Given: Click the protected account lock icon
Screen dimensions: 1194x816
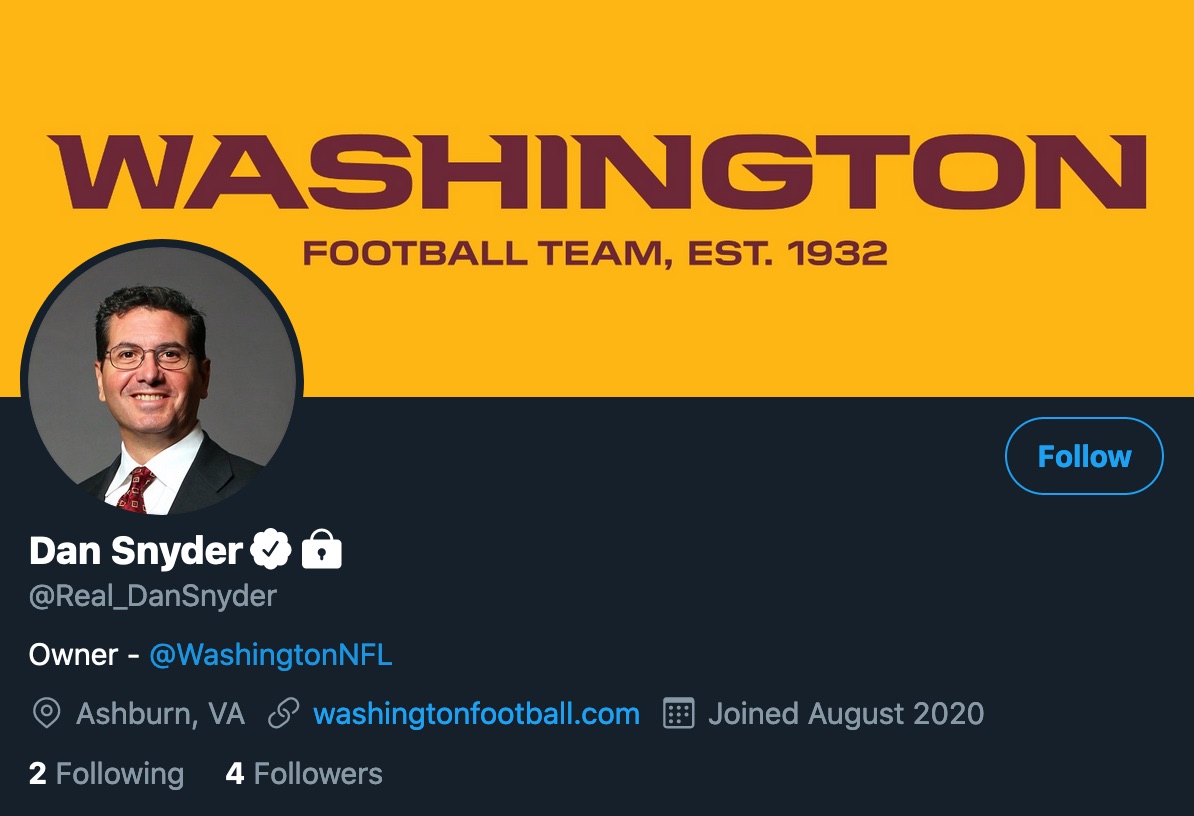Looking at the screenshot, I should pyautogui.click(x=321, y=549).
